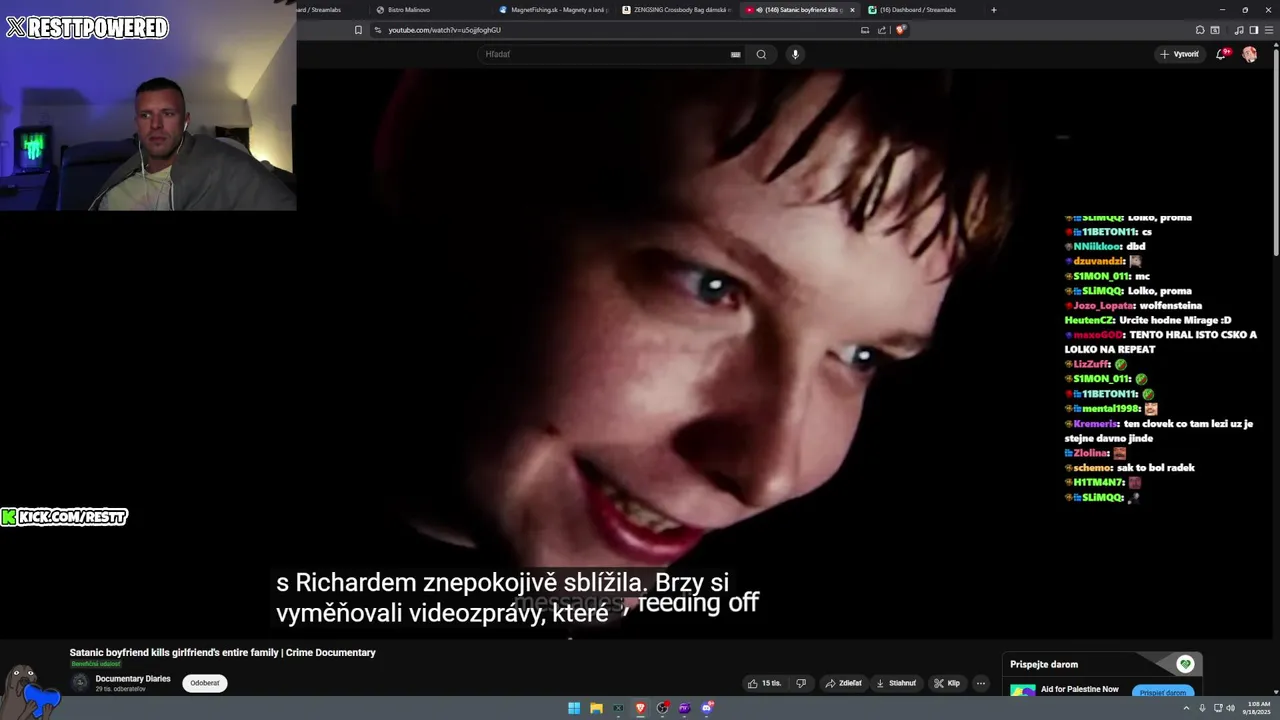Image resolution: width=1280 pixels, height=720 pixels.
Task: Open the media control music-note icon
Action: (1240, 30)
